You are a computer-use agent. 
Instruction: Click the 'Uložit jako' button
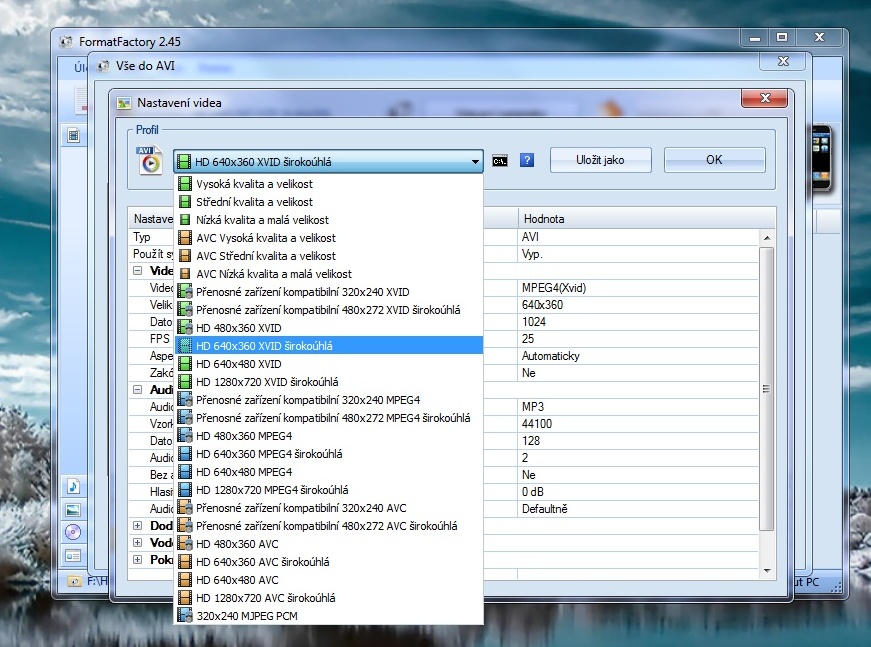(600, 160)
